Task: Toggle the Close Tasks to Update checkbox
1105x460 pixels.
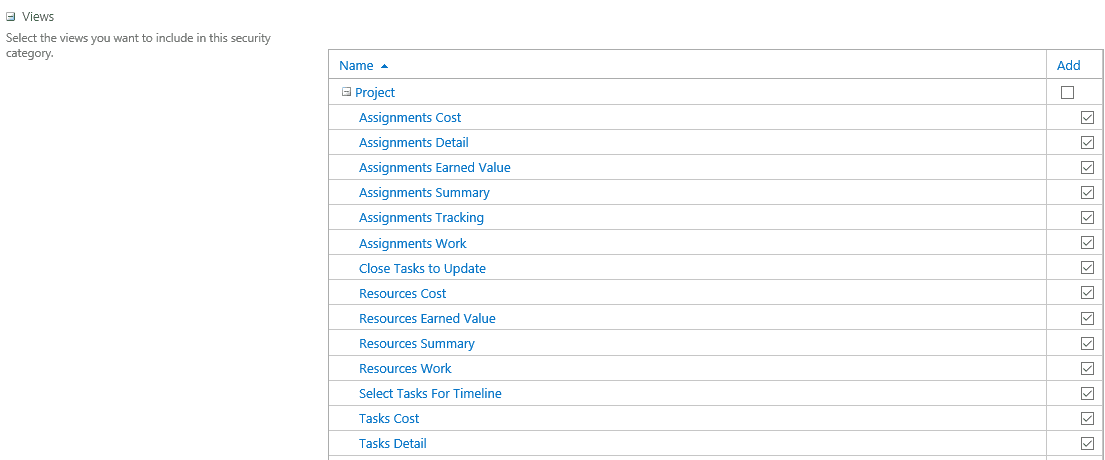Action: 1087,268
